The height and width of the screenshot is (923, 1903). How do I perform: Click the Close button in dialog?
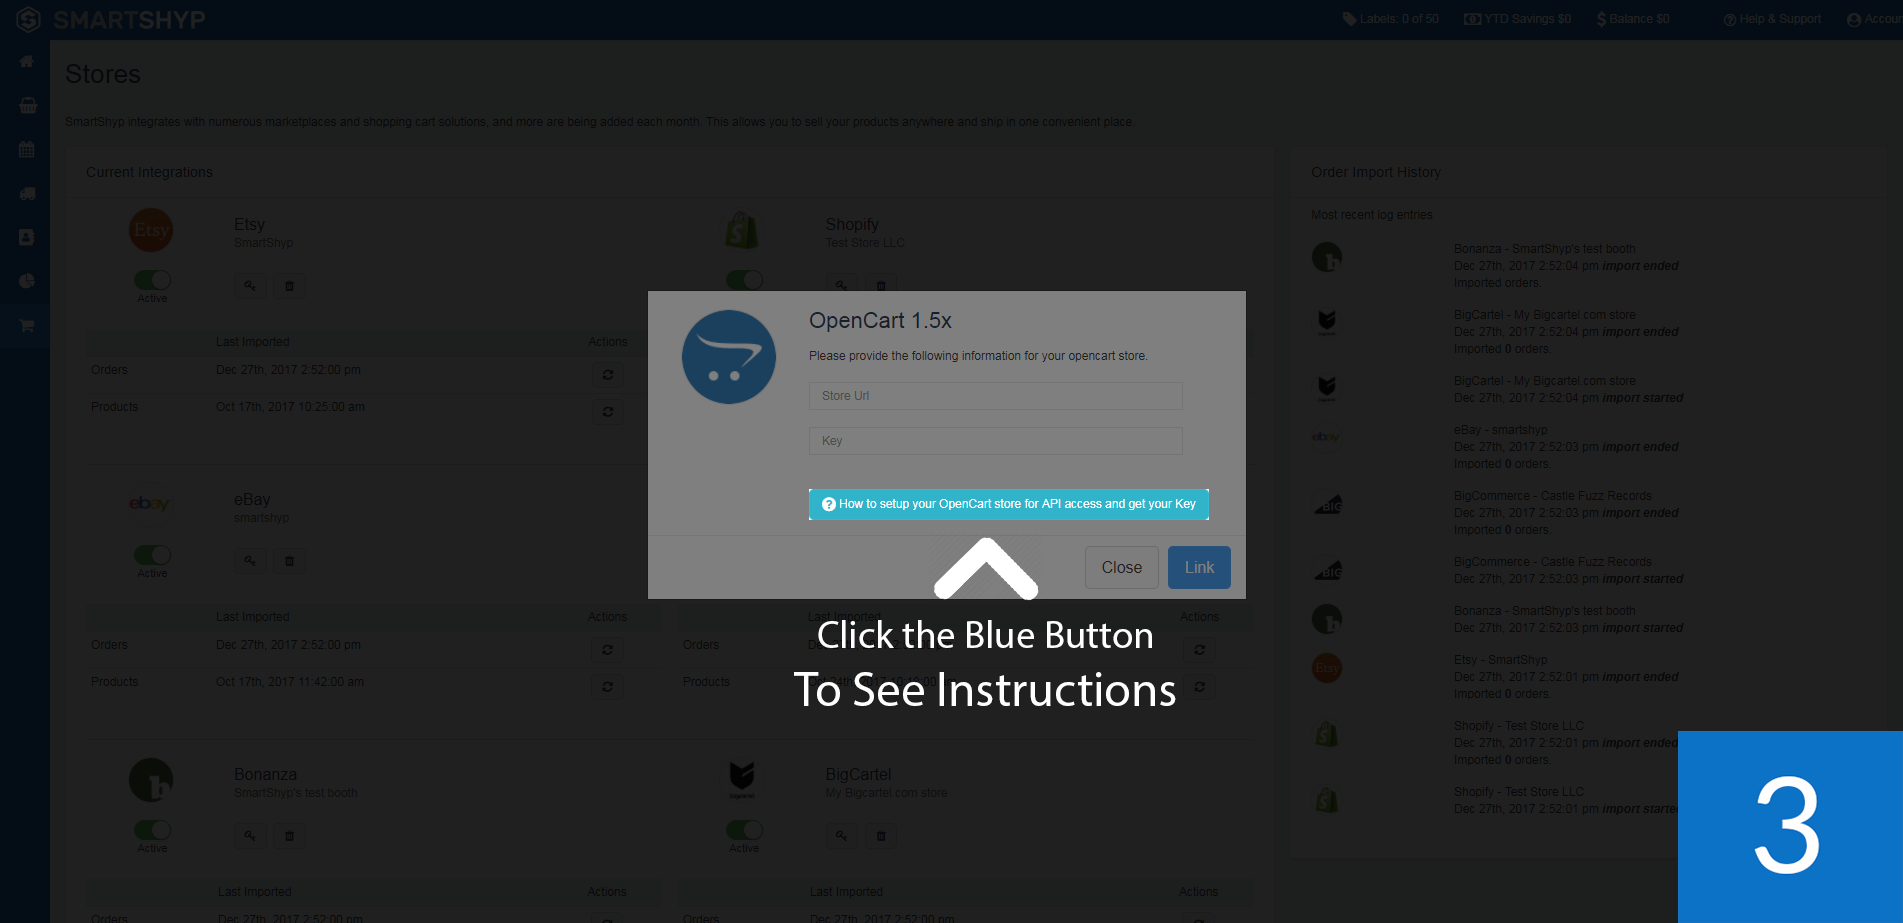click(x=1121, y=567)
